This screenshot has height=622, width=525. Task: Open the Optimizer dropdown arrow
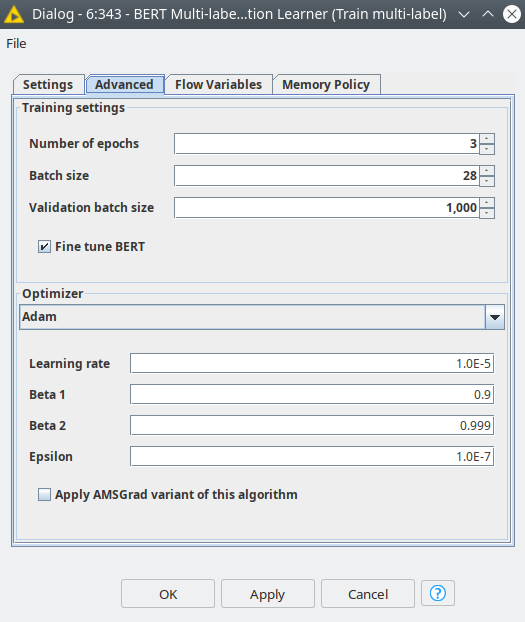(x=494, y=317)
